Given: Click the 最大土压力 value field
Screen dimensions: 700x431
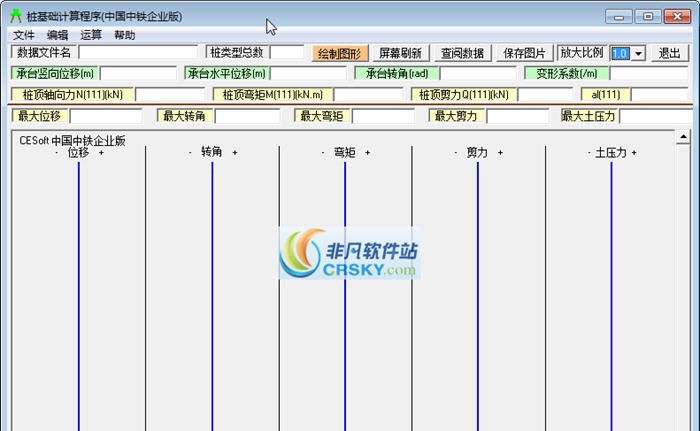Looking at the screenshot, I should [x=656, y=116].
